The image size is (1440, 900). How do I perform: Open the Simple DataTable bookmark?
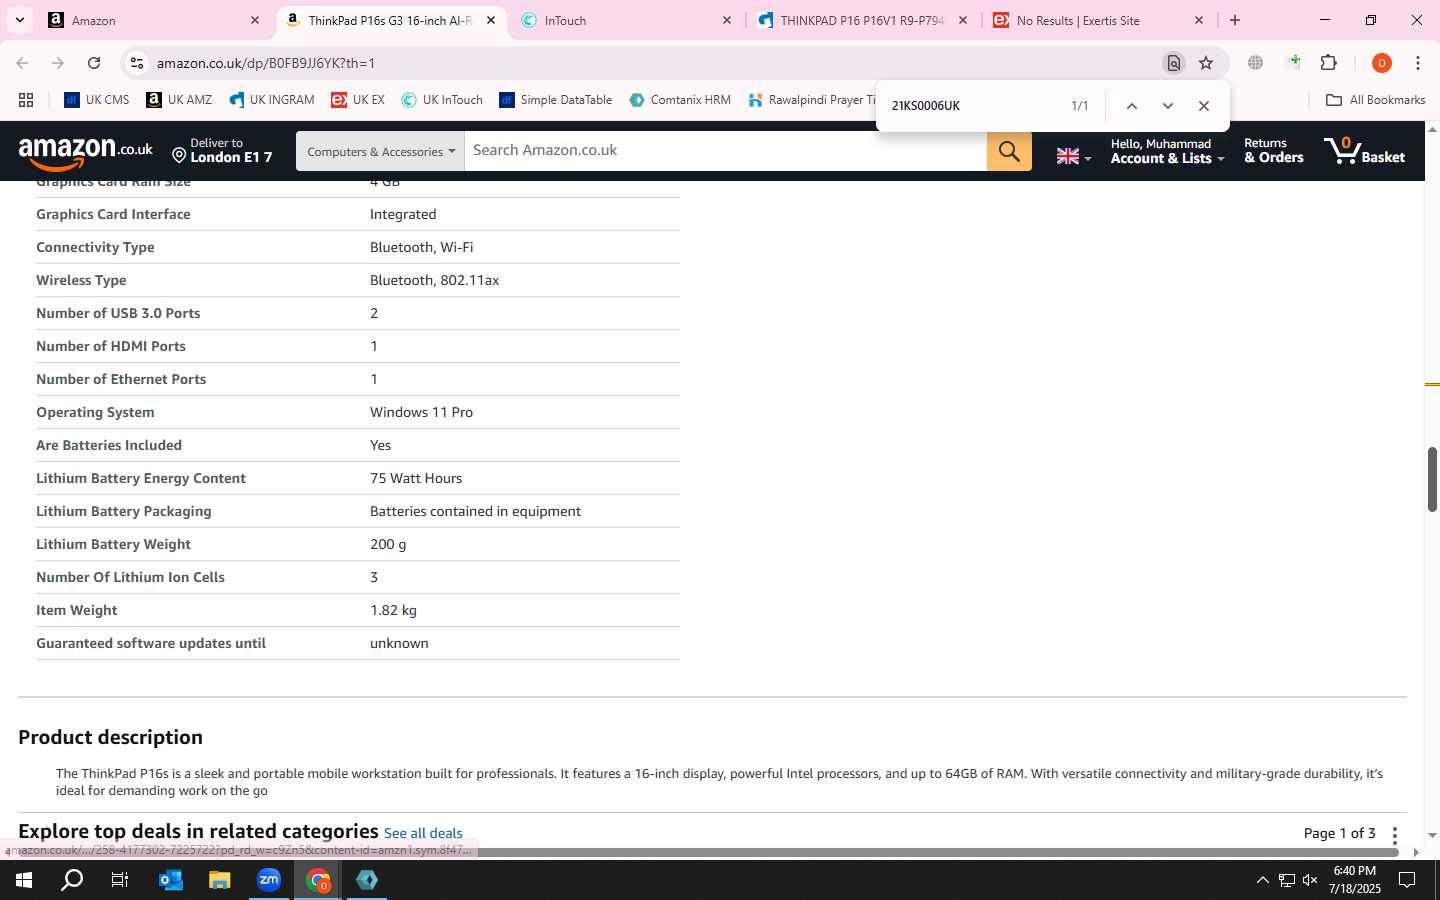(x=555, y=100)
